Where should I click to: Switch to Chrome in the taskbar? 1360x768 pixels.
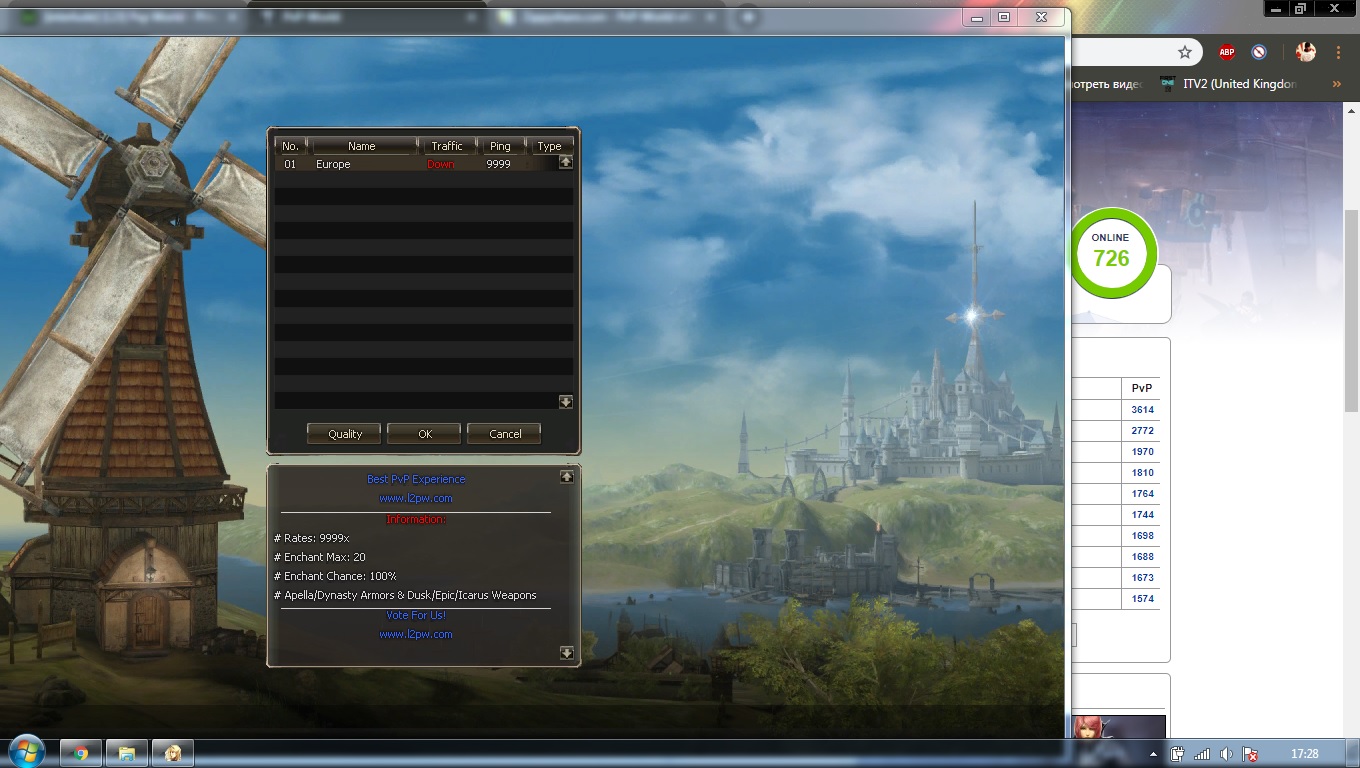pyautogui.click(x=81, y=753)
